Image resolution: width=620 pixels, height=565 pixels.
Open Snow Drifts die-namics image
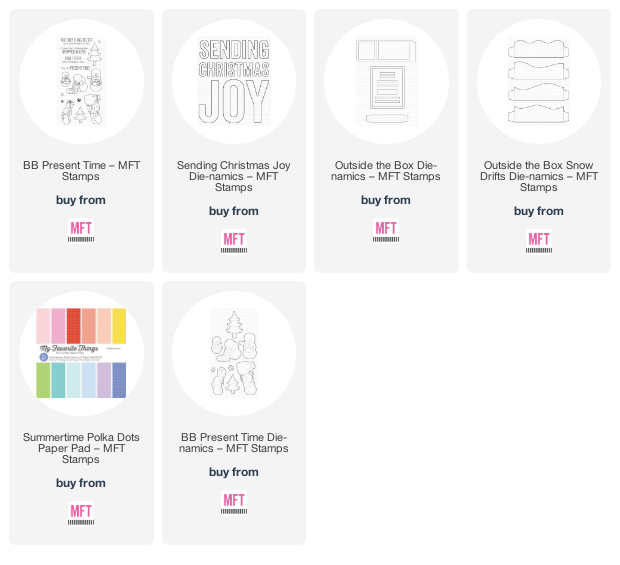point(539,81)
